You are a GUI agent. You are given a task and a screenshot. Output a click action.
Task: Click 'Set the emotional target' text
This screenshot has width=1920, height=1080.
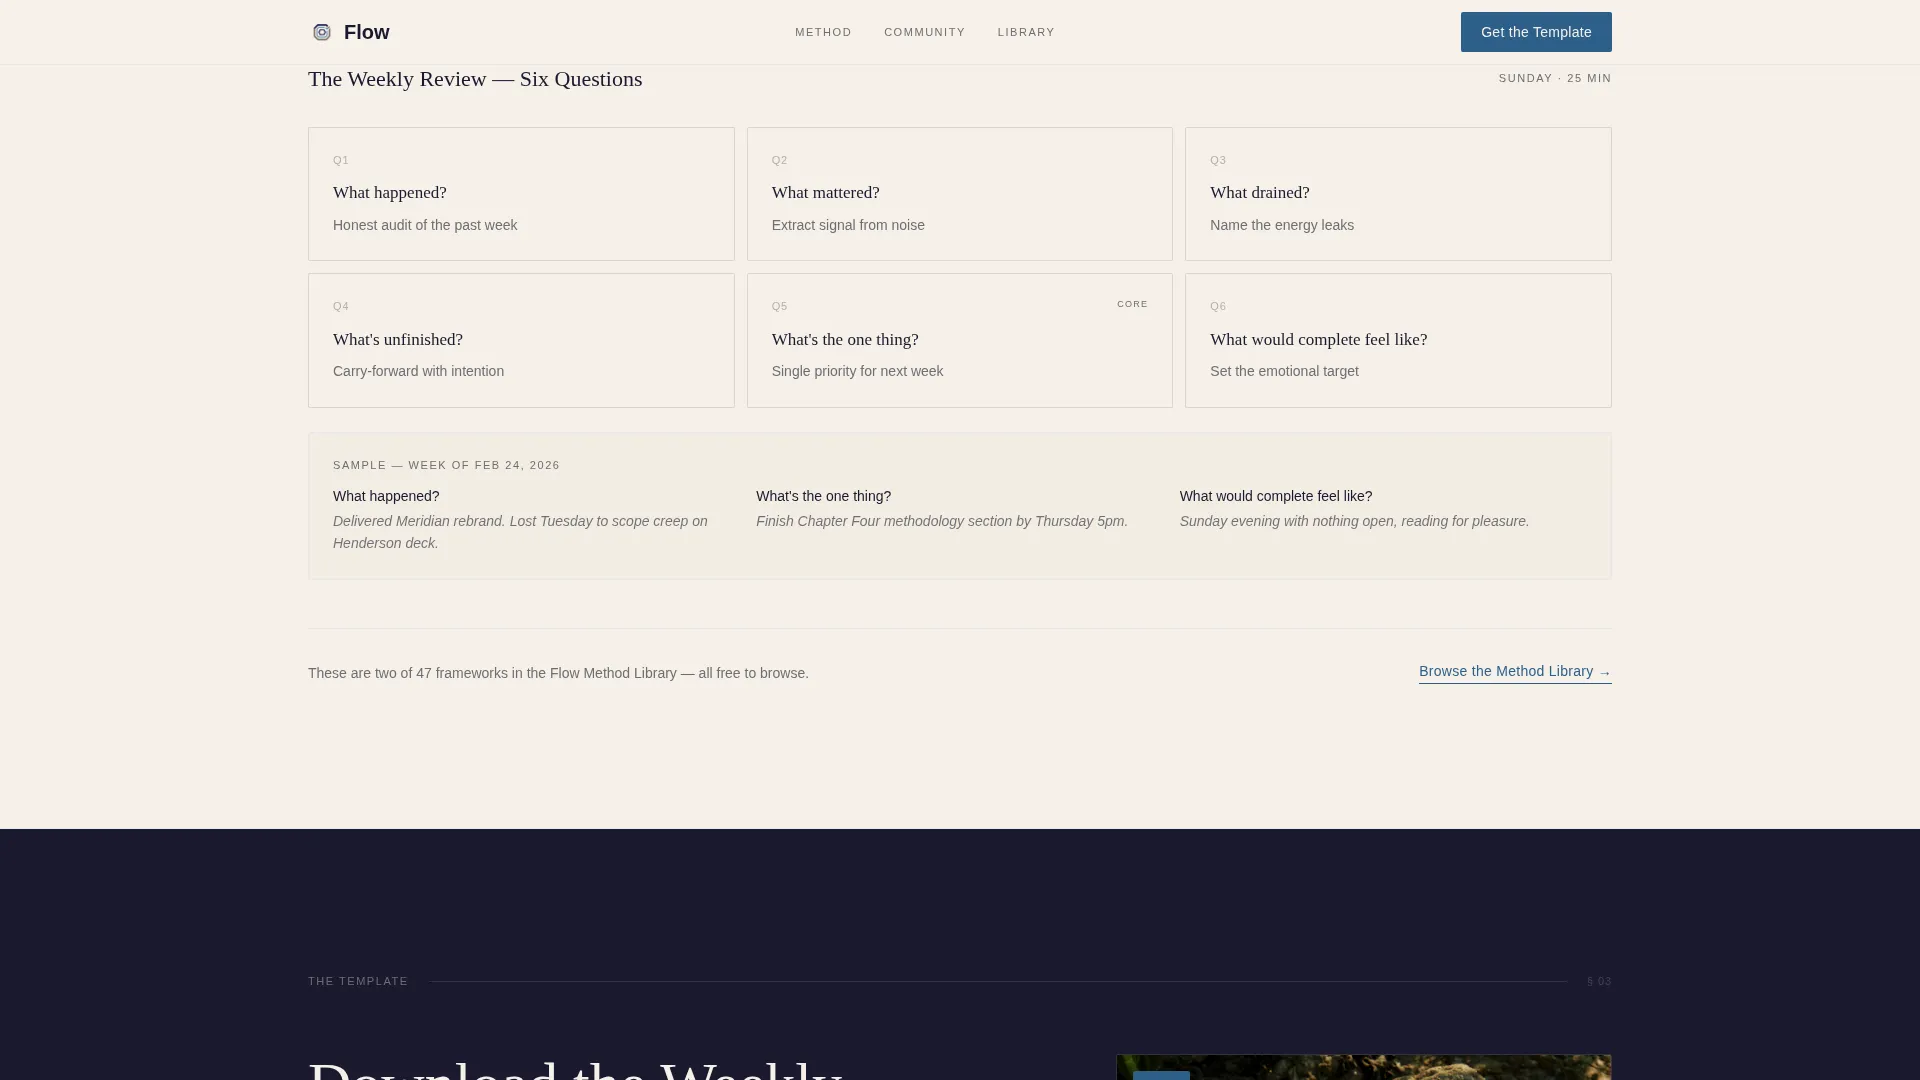click(x=1284, y=371)
